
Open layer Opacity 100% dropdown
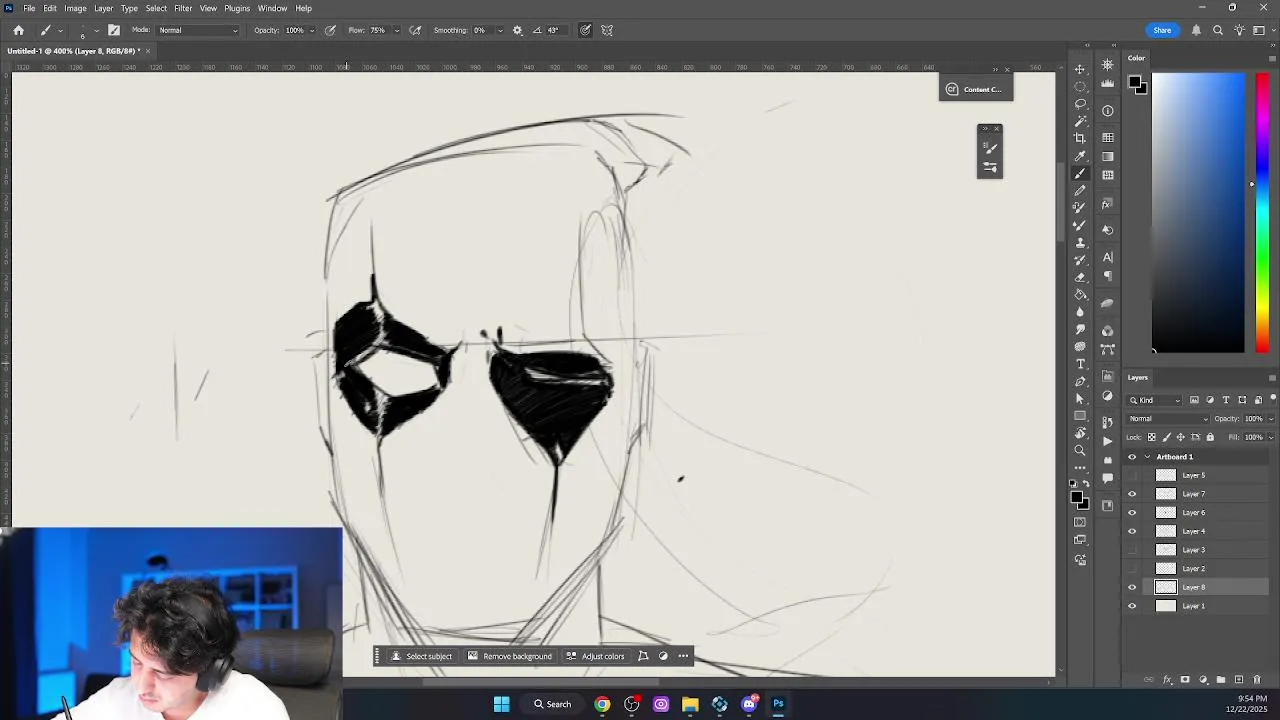1271,419
